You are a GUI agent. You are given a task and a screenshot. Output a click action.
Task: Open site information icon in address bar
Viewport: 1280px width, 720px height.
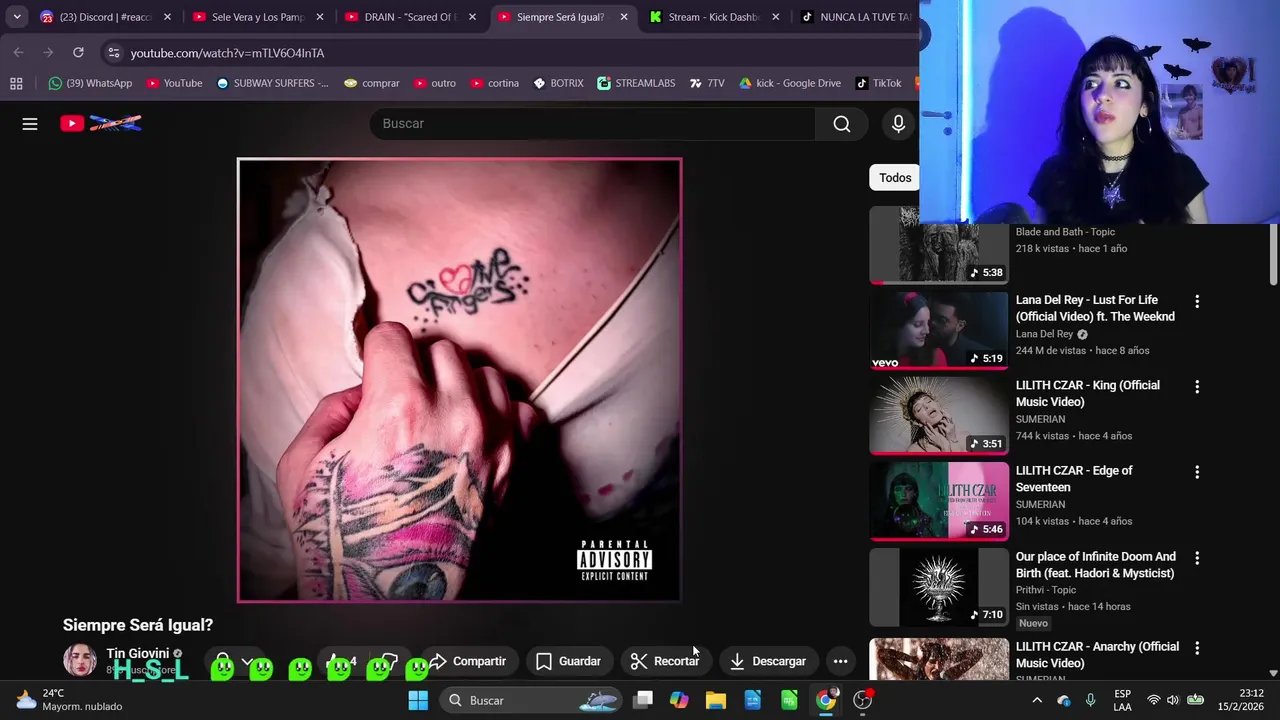click(x=114, y=52)
